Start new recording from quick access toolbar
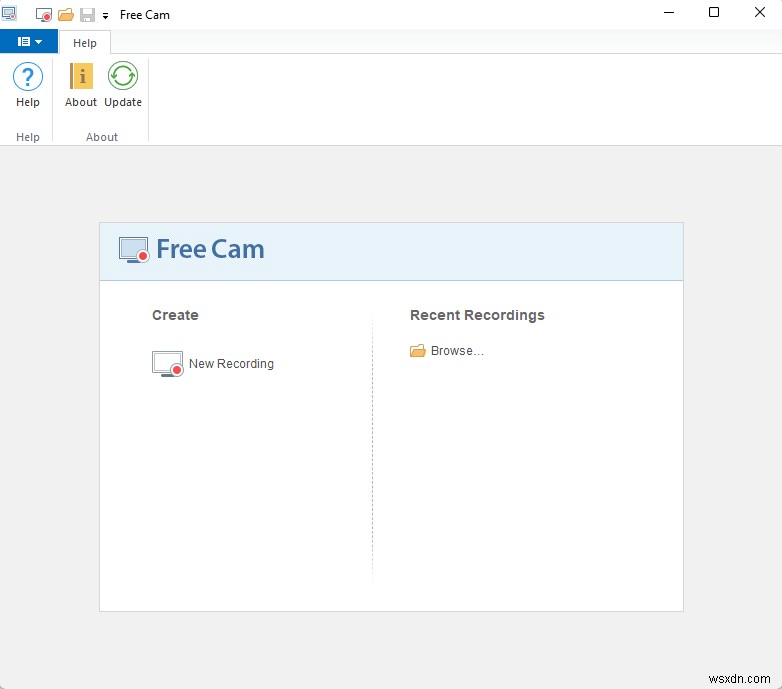 [44, 15]
